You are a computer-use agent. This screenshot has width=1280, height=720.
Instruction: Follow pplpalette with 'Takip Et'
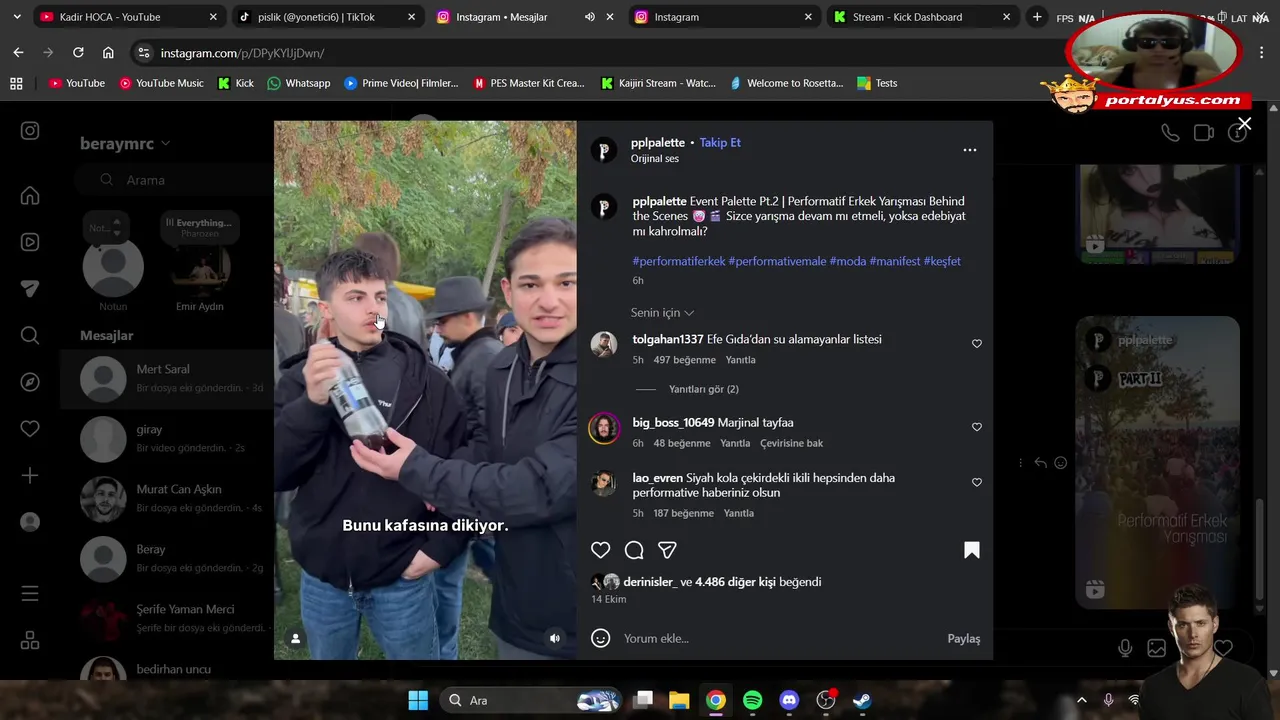[720, 143]
